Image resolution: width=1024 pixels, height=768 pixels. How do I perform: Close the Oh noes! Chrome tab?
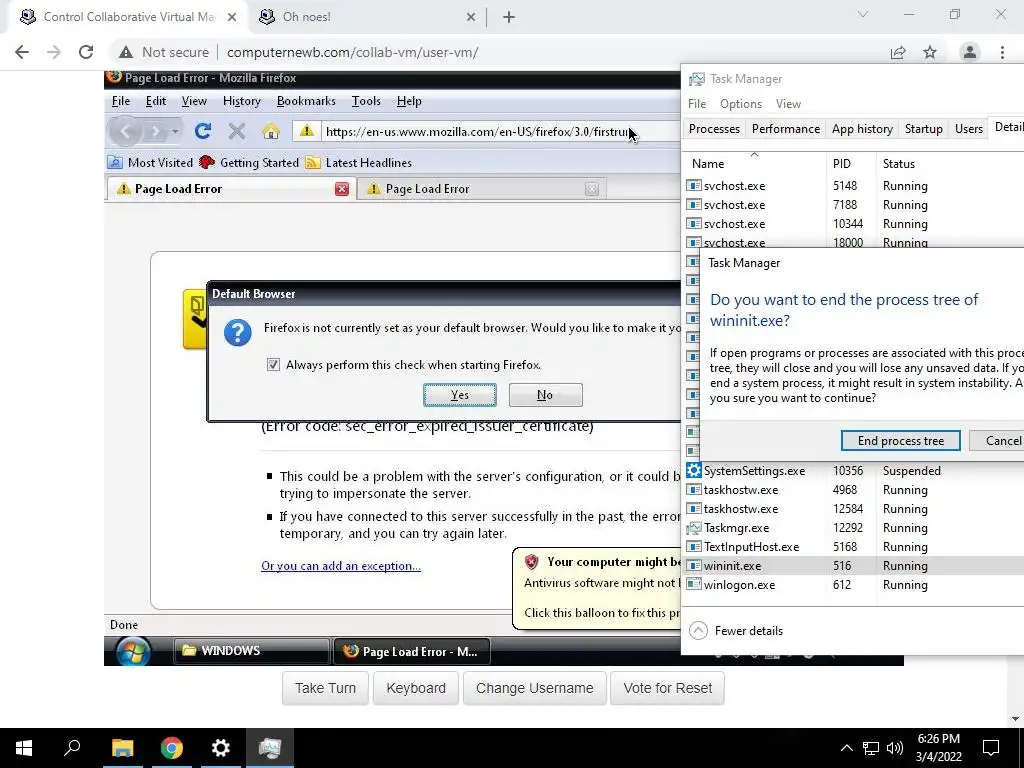tap(471, 17)
